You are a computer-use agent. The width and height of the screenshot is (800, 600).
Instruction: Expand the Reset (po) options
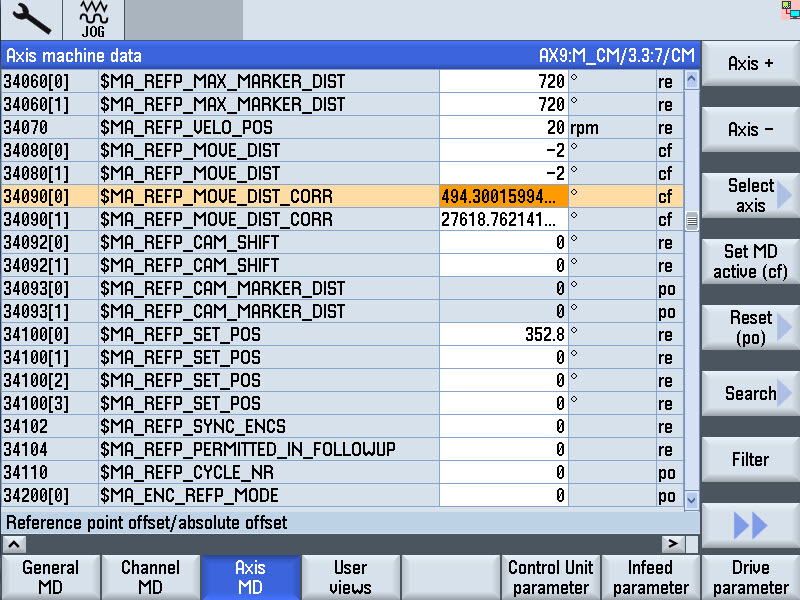click(751, 327)
